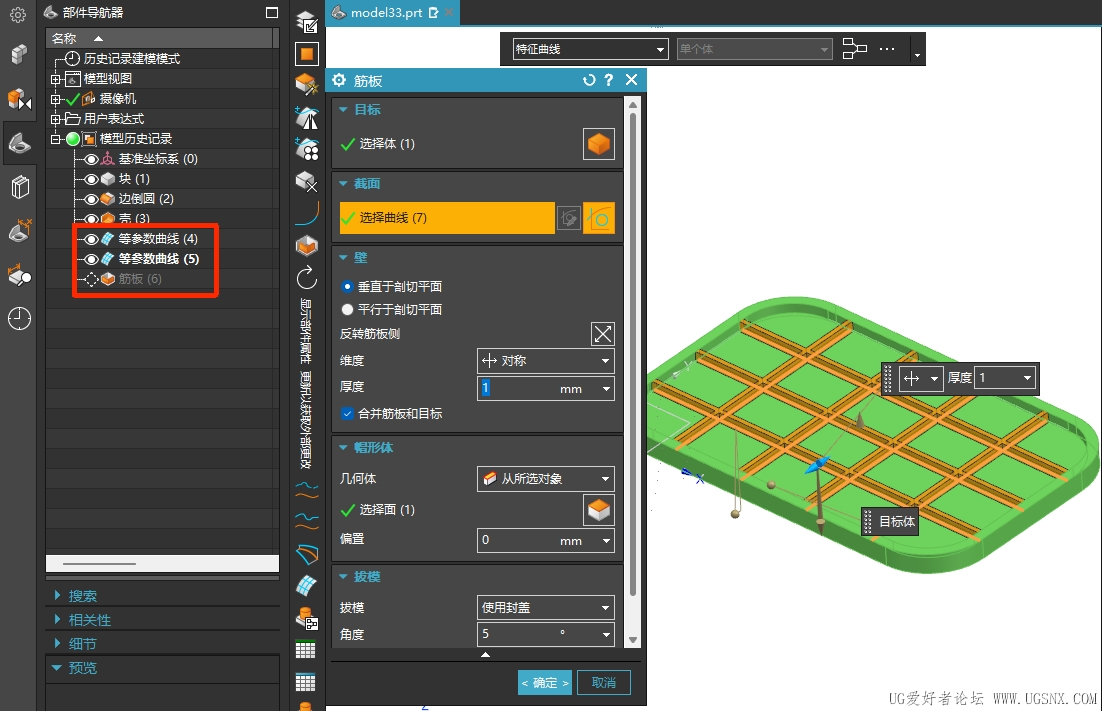
Task: Expand the User Expressions tree node
Action: coord(56,119)
